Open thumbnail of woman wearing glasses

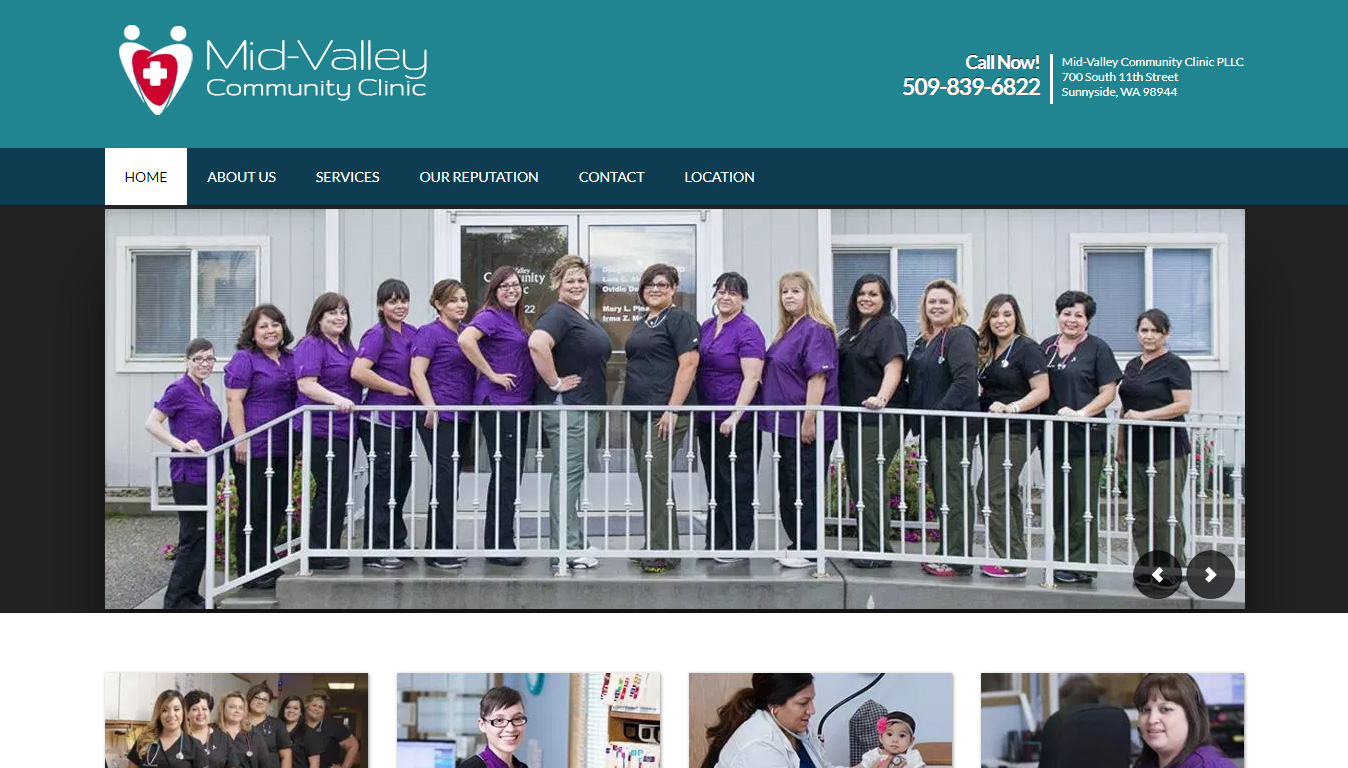[529, 721]
